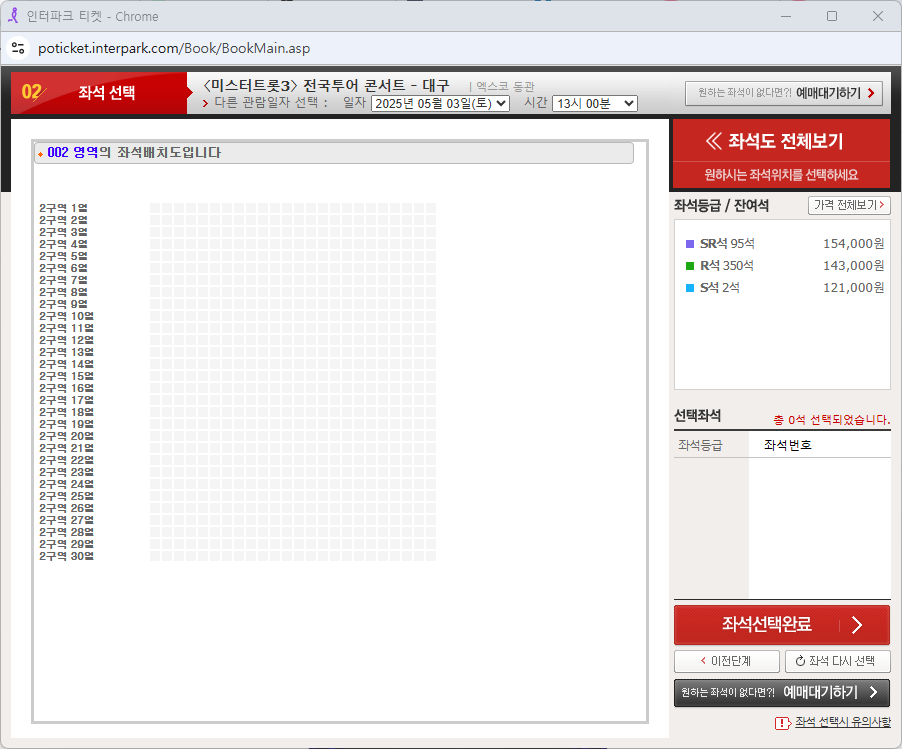Select the SR석 purple color swatch
Viewport: 902px width, 749px height.
click(x=690, y=244)
